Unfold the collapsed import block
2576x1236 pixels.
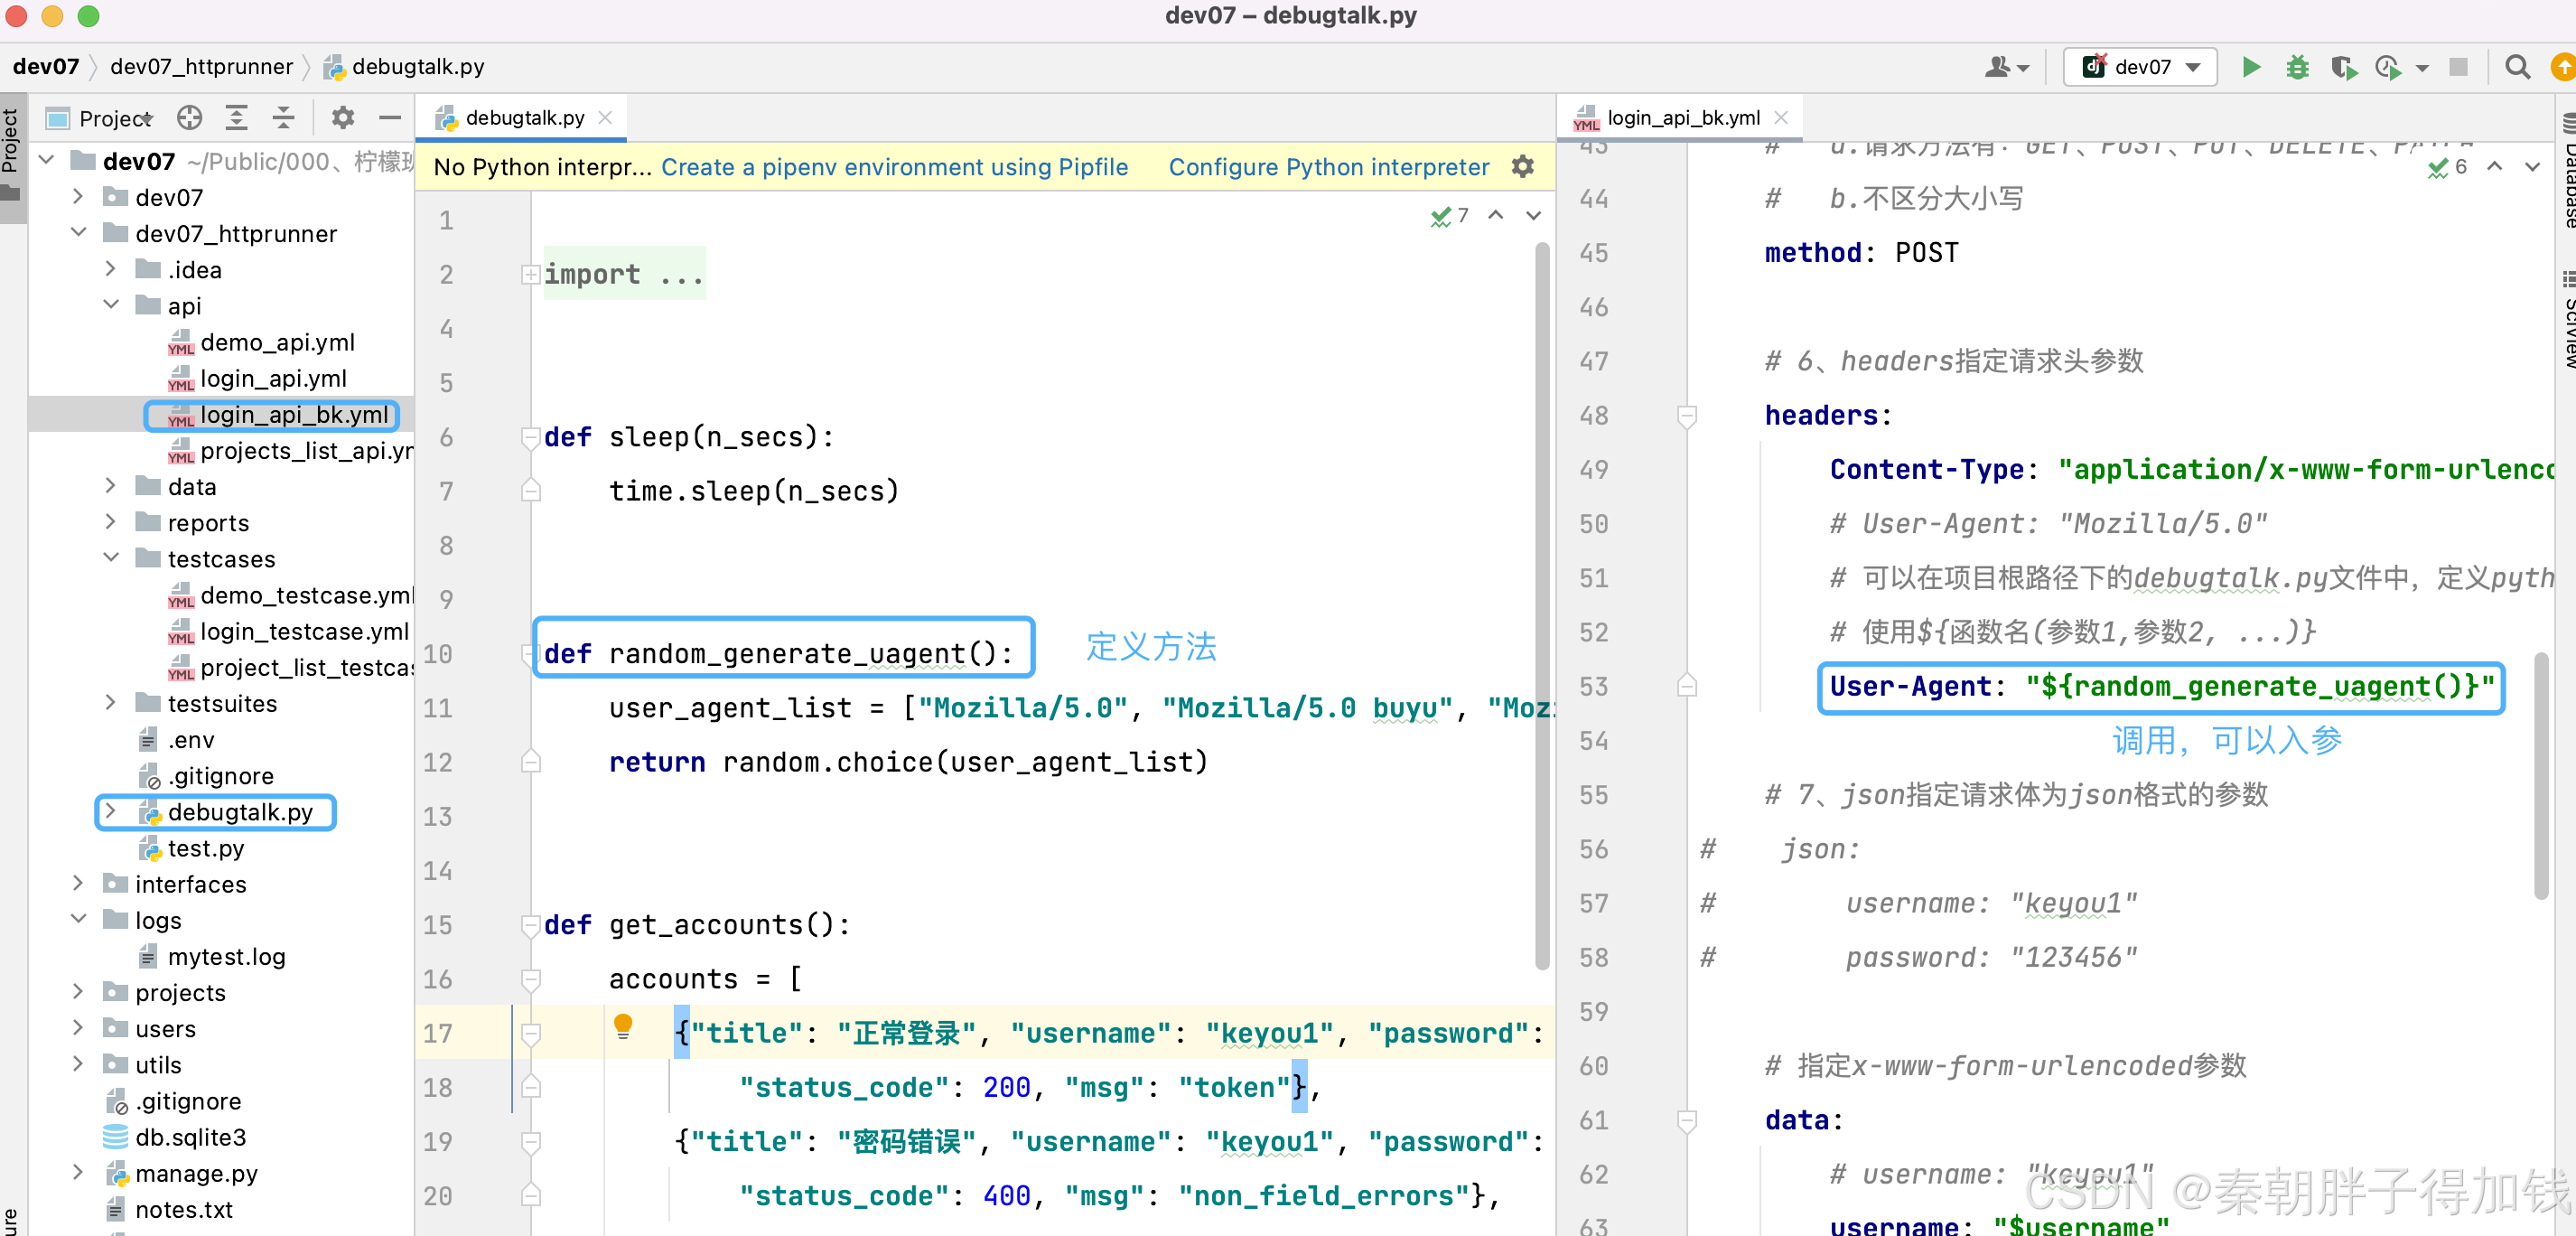530,274
